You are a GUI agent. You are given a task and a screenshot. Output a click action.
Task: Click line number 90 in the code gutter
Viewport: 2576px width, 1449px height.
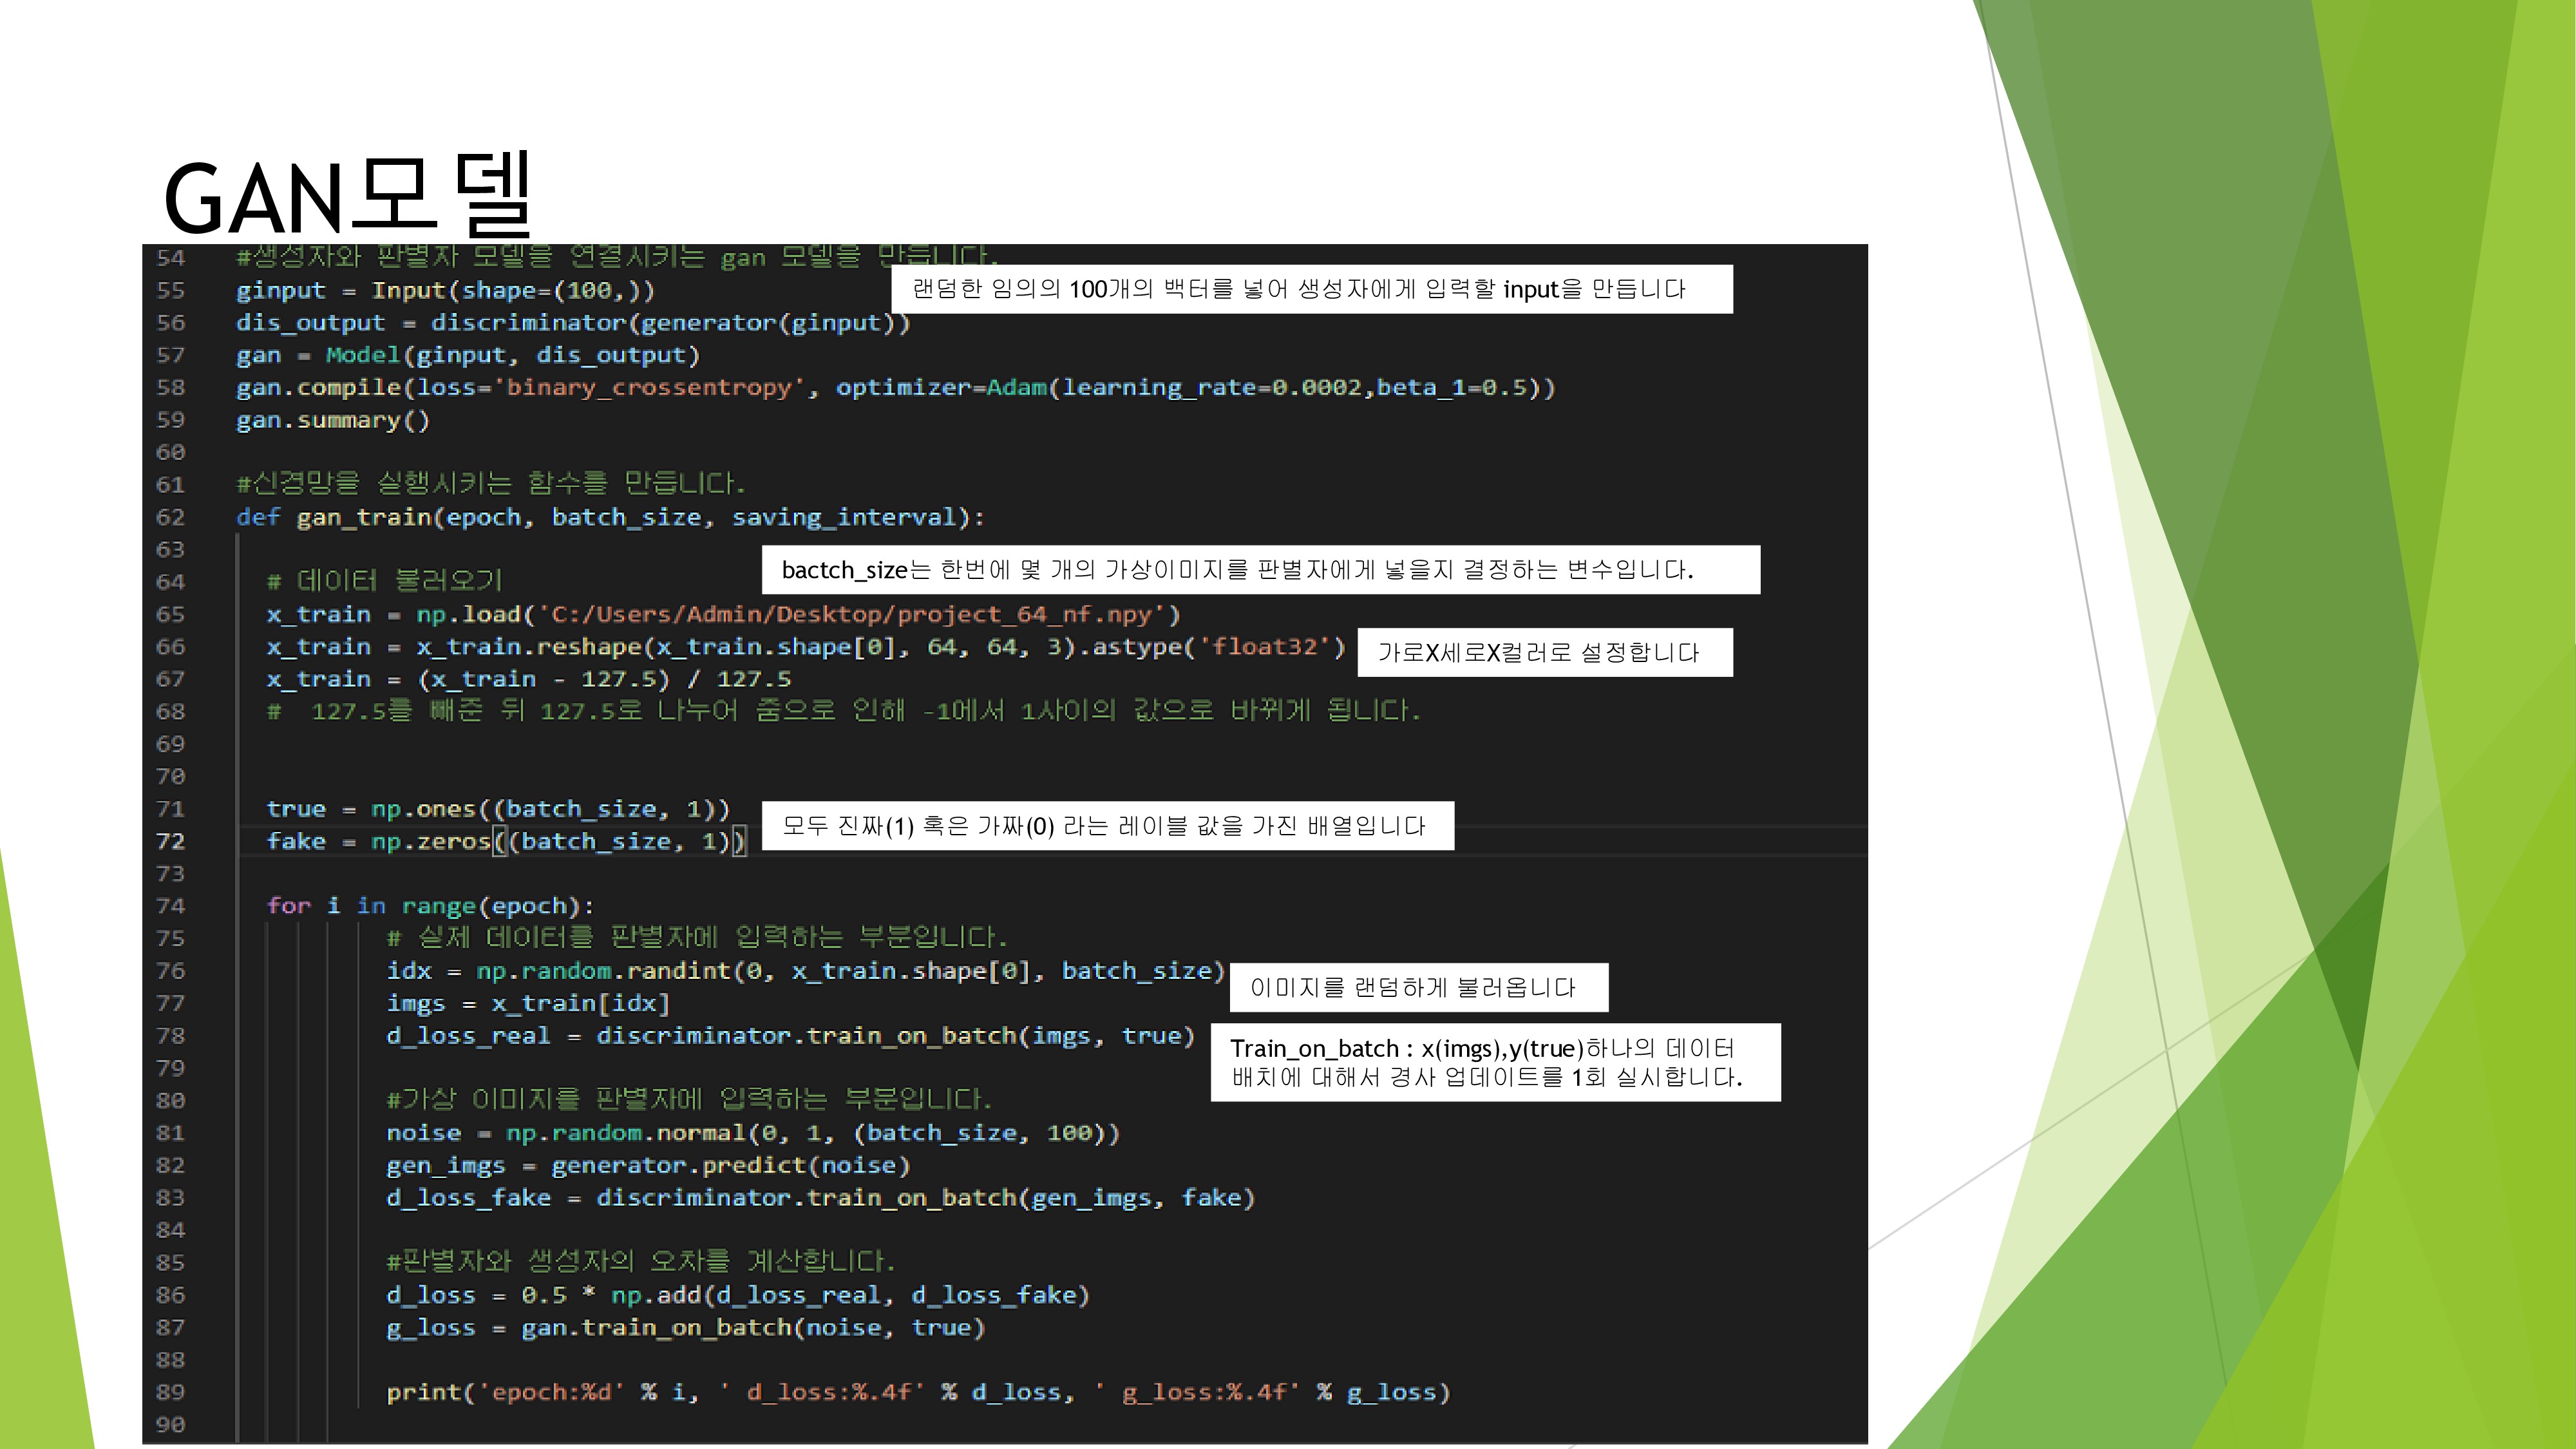[x=171, y=1424]
